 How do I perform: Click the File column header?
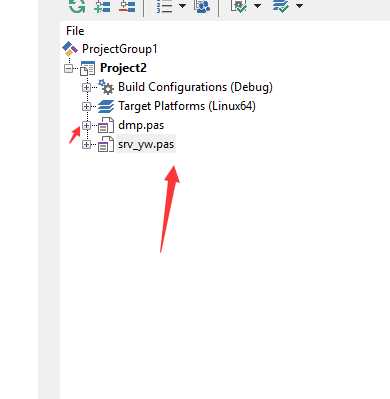(x=75, y=31)
